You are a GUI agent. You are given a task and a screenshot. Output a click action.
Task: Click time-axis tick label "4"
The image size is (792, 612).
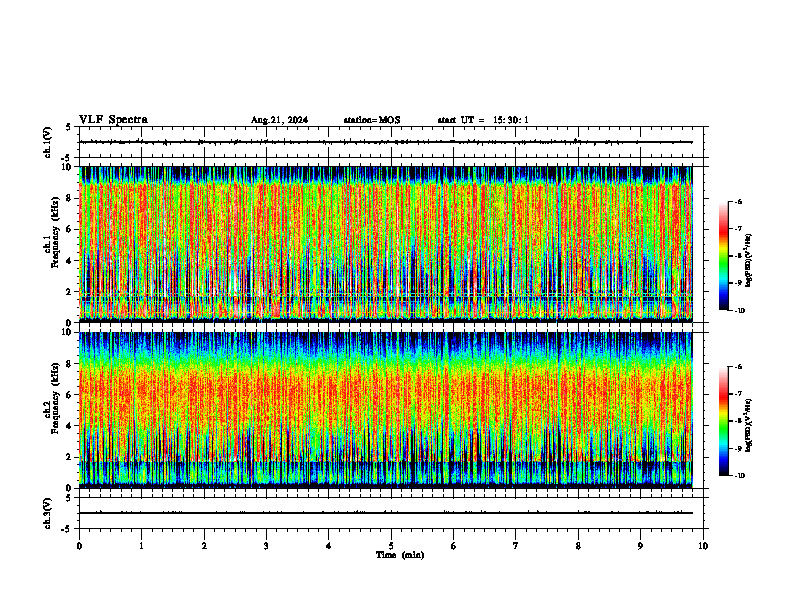pos(329,546)
